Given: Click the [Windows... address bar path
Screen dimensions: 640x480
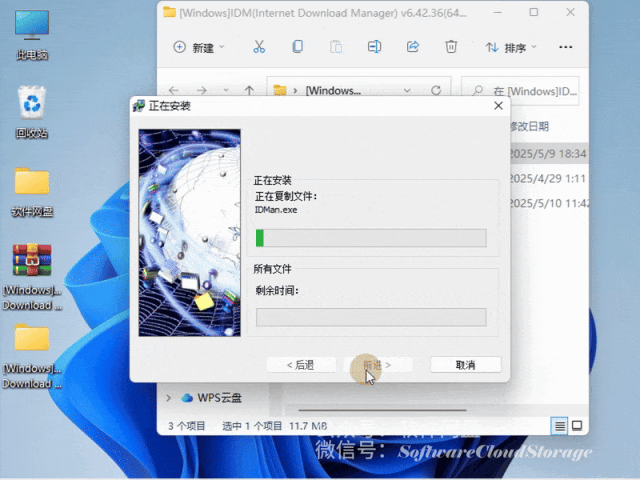Looking at the screenshot, I should coord(333,91).
